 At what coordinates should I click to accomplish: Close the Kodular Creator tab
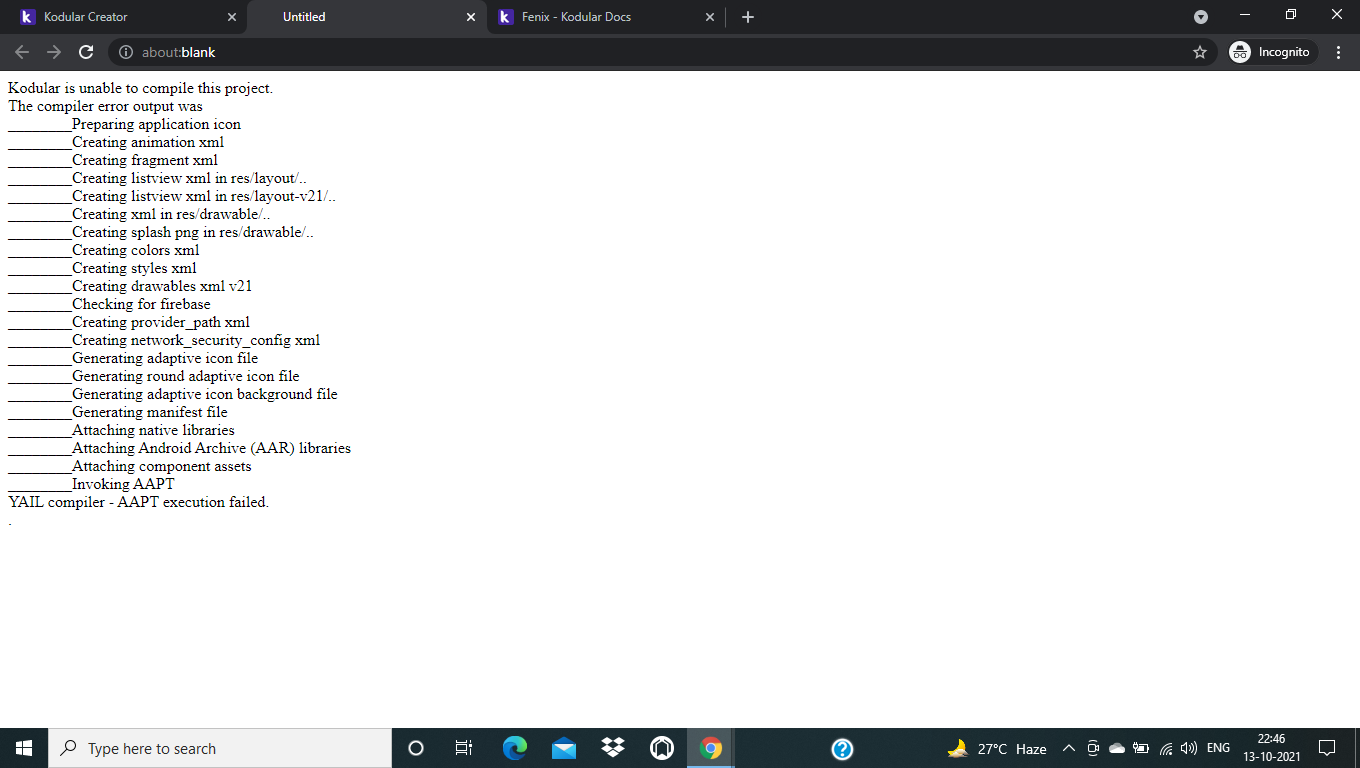[x=232, y=17]
